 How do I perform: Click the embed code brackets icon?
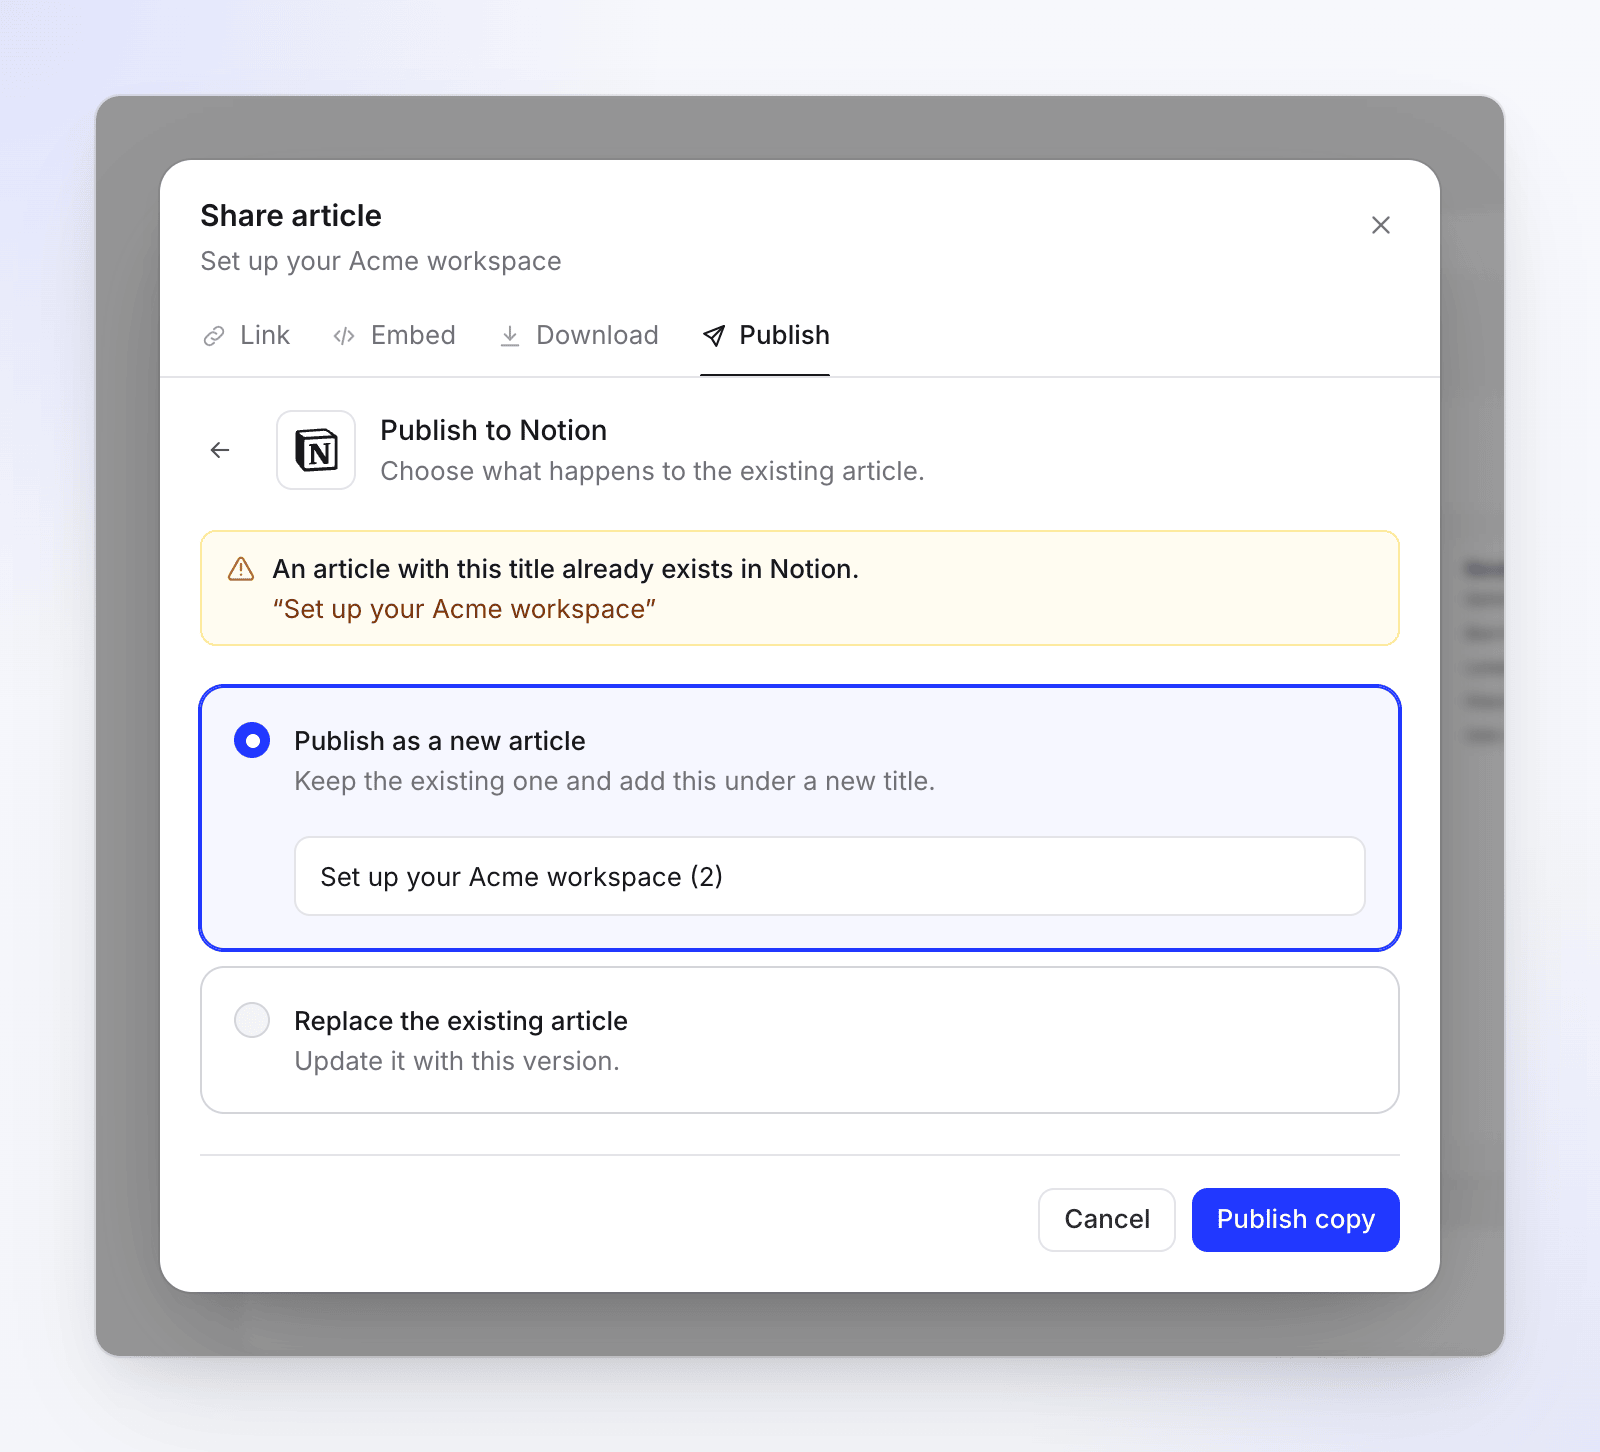coord(344,336)
